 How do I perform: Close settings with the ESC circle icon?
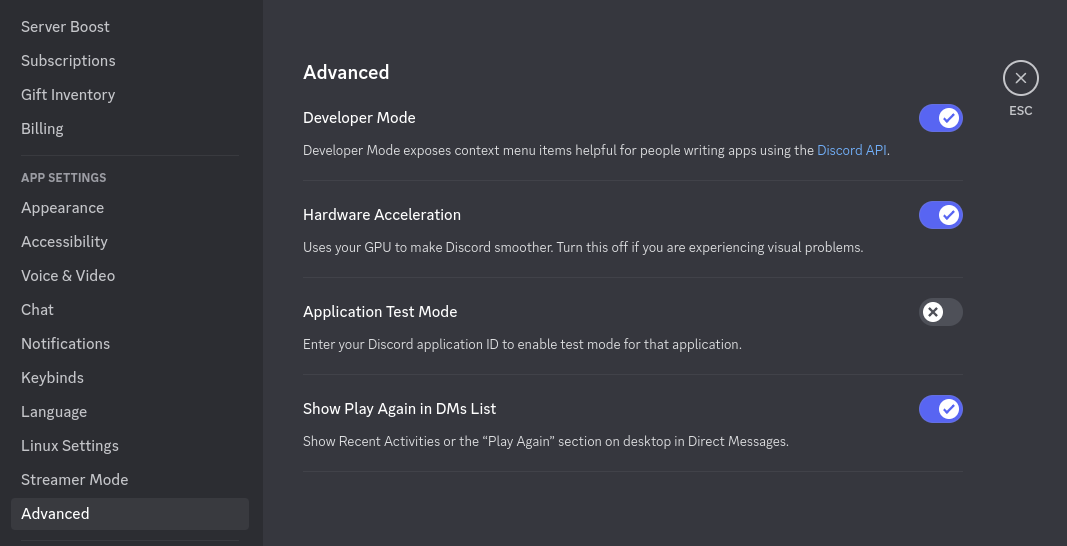click(1020, 78)
